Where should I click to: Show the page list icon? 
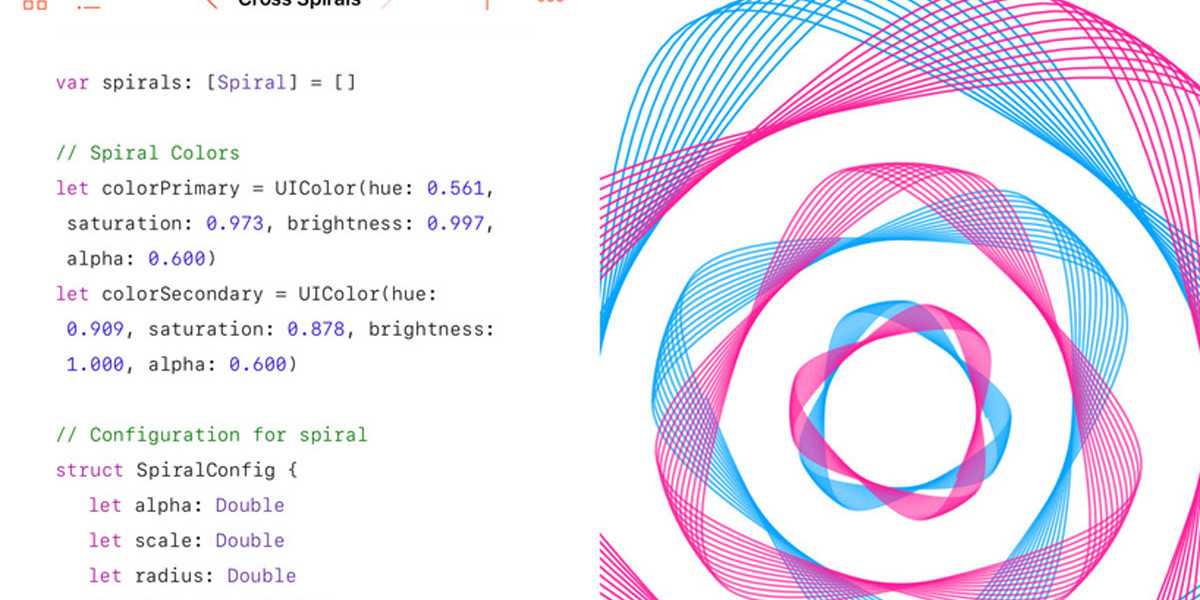click(89, 4)
